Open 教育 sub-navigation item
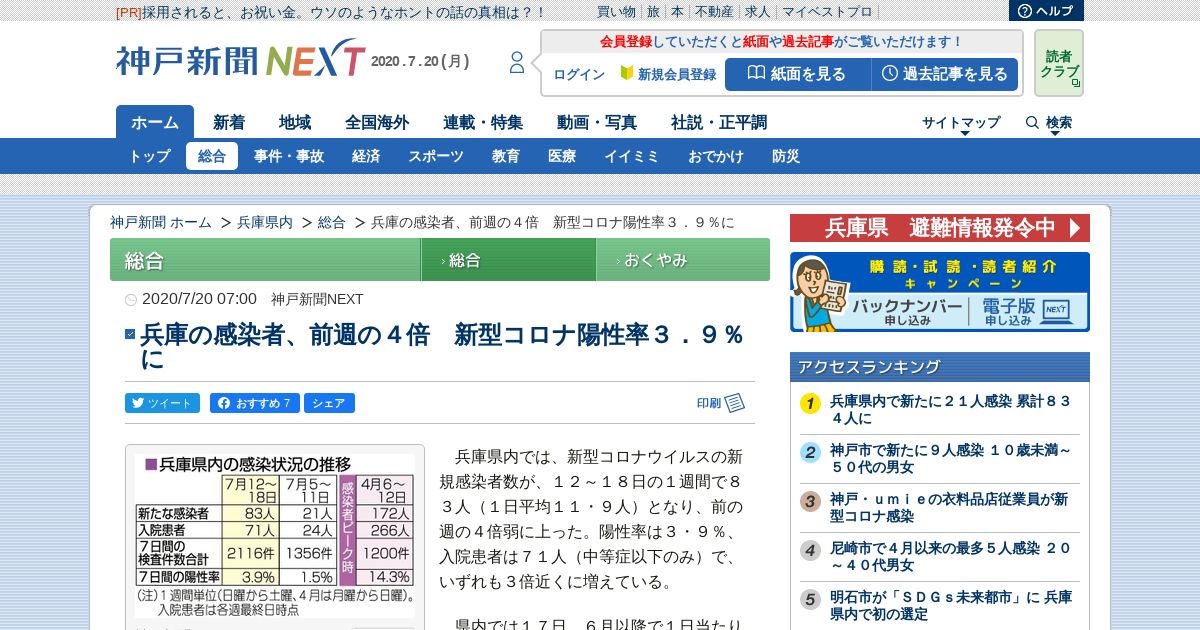1200x630 pixels. click(506, 156)
